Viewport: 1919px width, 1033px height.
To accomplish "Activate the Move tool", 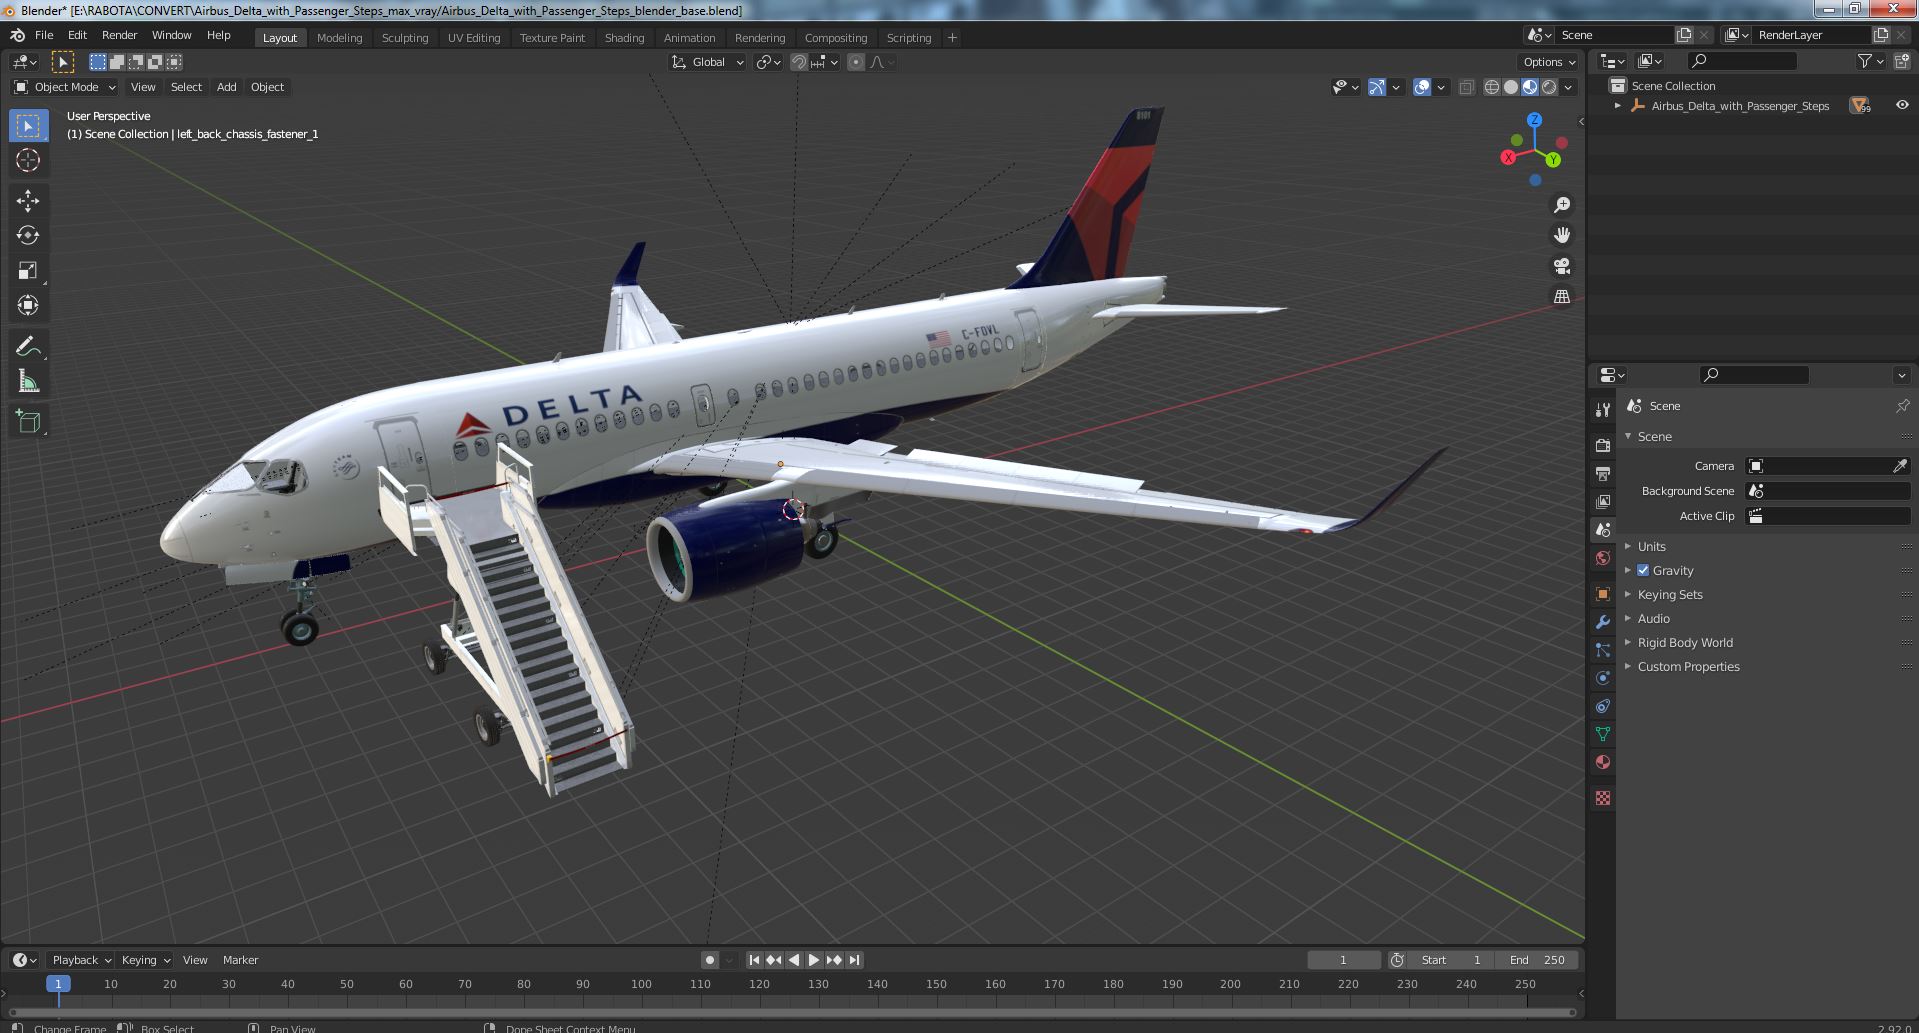I will click(x=28, y=201).
